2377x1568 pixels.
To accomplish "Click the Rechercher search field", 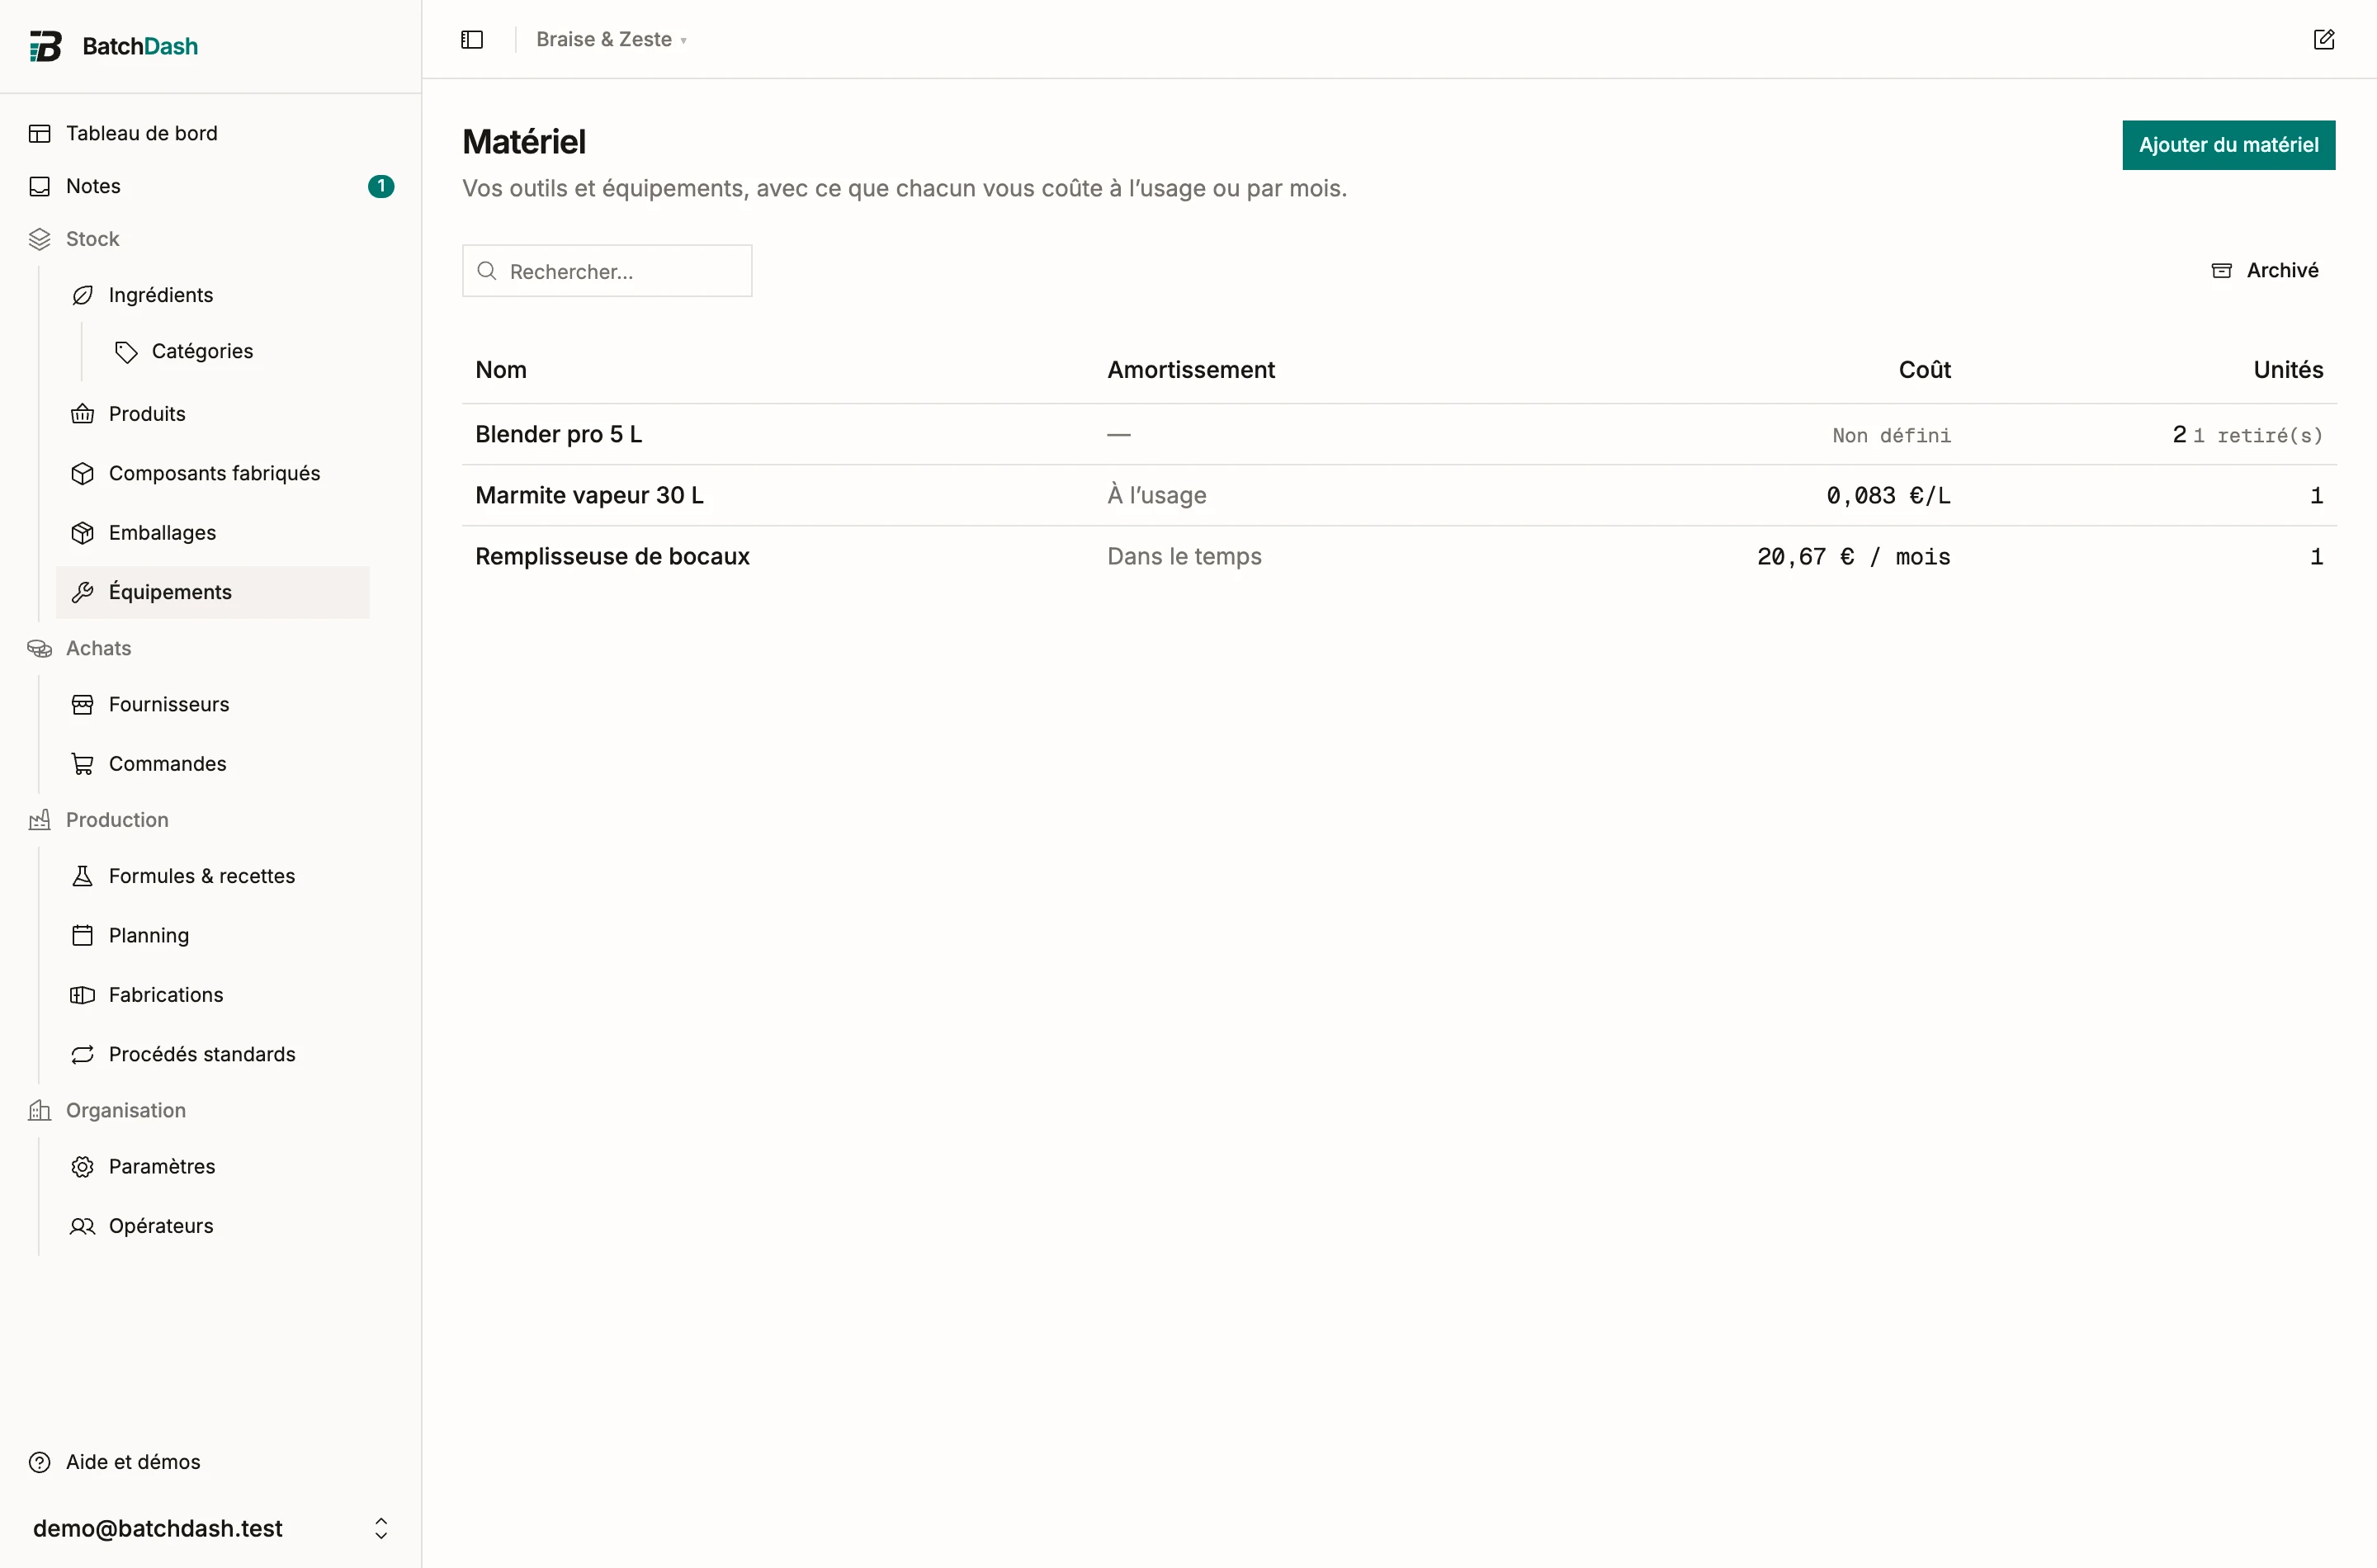I will pyautogui.click(x=607, y=271).
